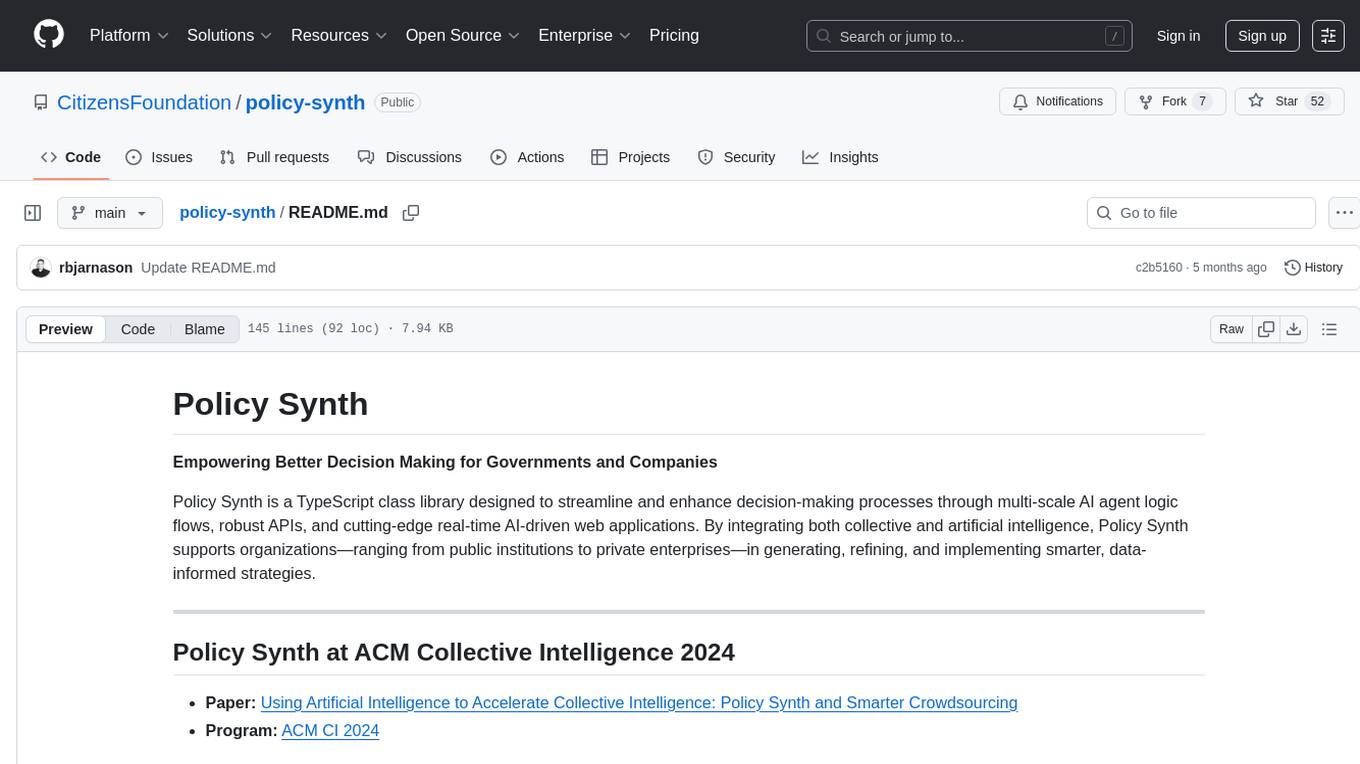Click the README.md filename in breadcrumb
The image size is (1360, 764).
pyautogui.click(x=338, y=212)
